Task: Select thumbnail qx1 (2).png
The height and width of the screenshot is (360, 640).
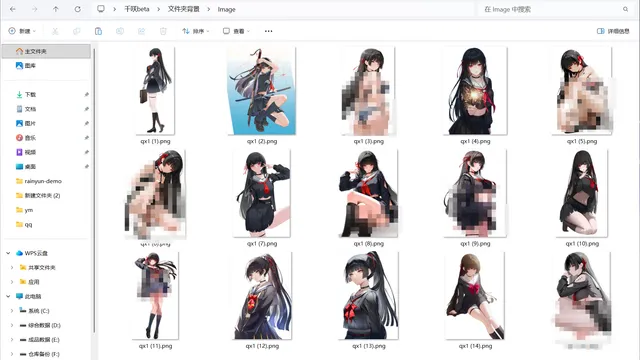Action: point(262,91)
